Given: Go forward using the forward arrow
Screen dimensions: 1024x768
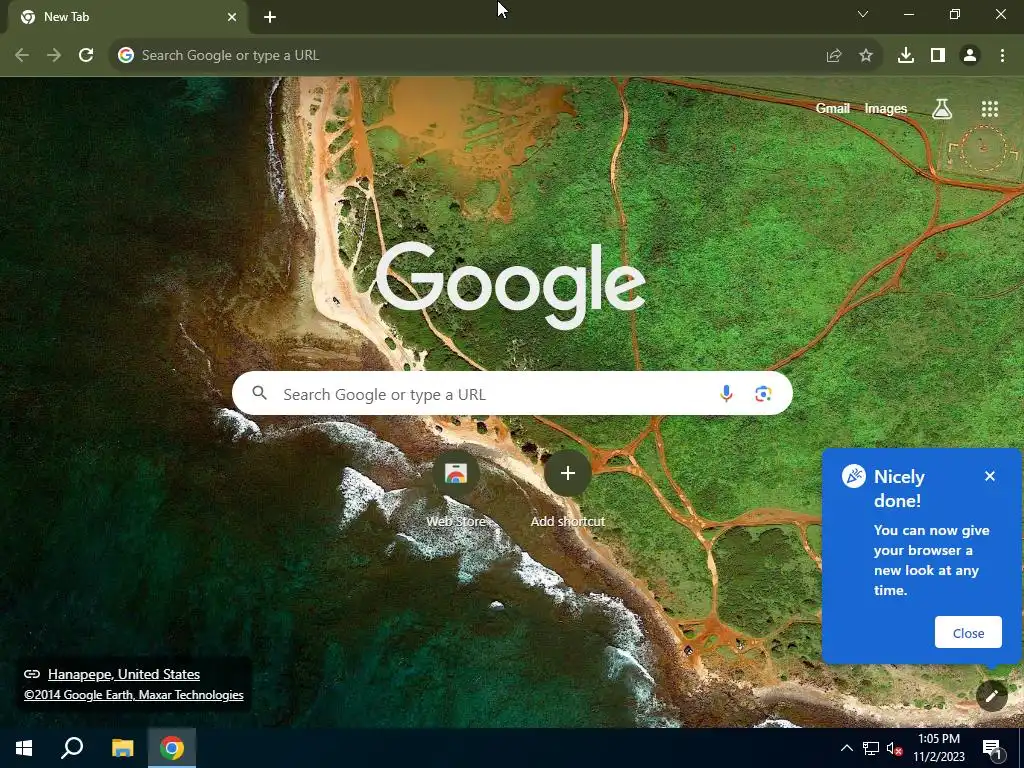Looking at the screenshot, I should tap(54, 56).
